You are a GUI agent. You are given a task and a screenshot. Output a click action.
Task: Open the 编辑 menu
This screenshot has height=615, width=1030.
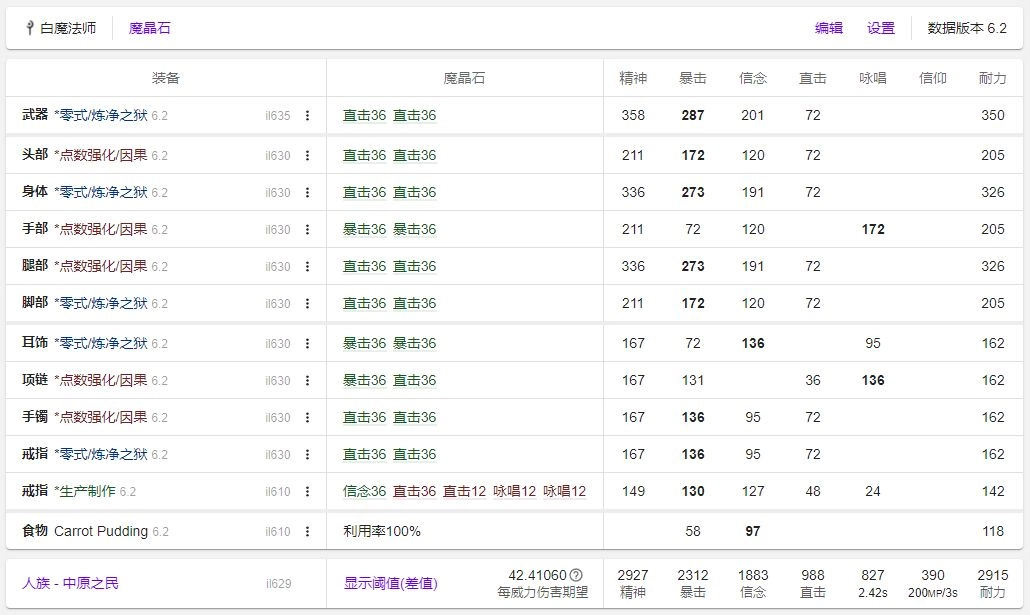point(829,28)
